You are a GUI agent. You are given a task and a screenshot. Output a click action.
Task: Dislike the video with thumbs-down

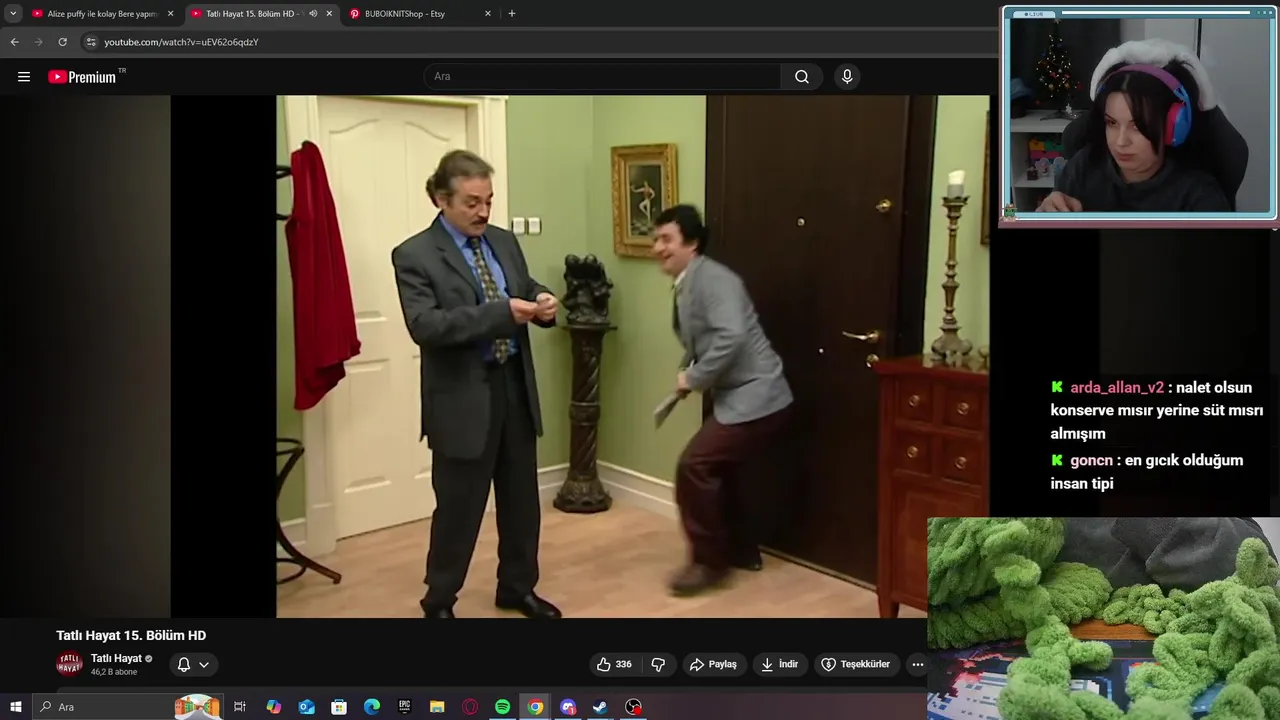658,664
